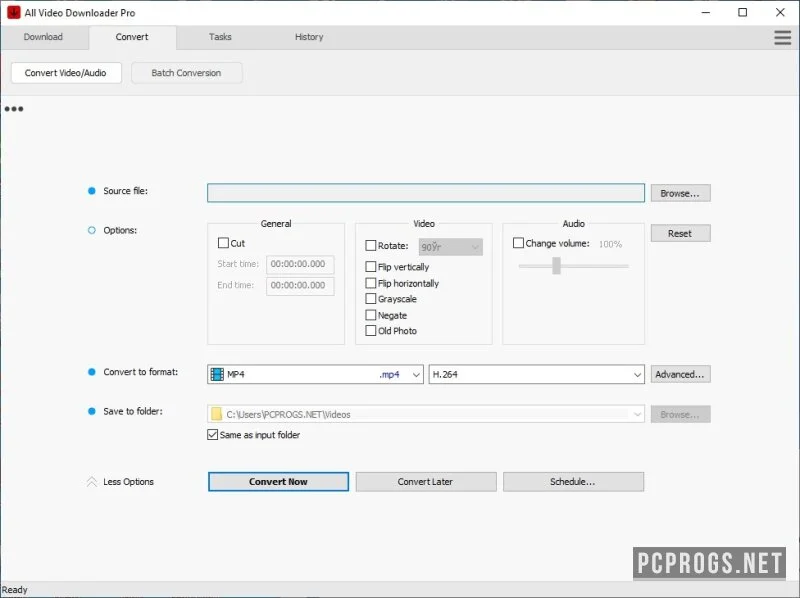Enable the Old Photo effect
The height and width of the screenshot is (598, 800).
click(x=371, y=331)
